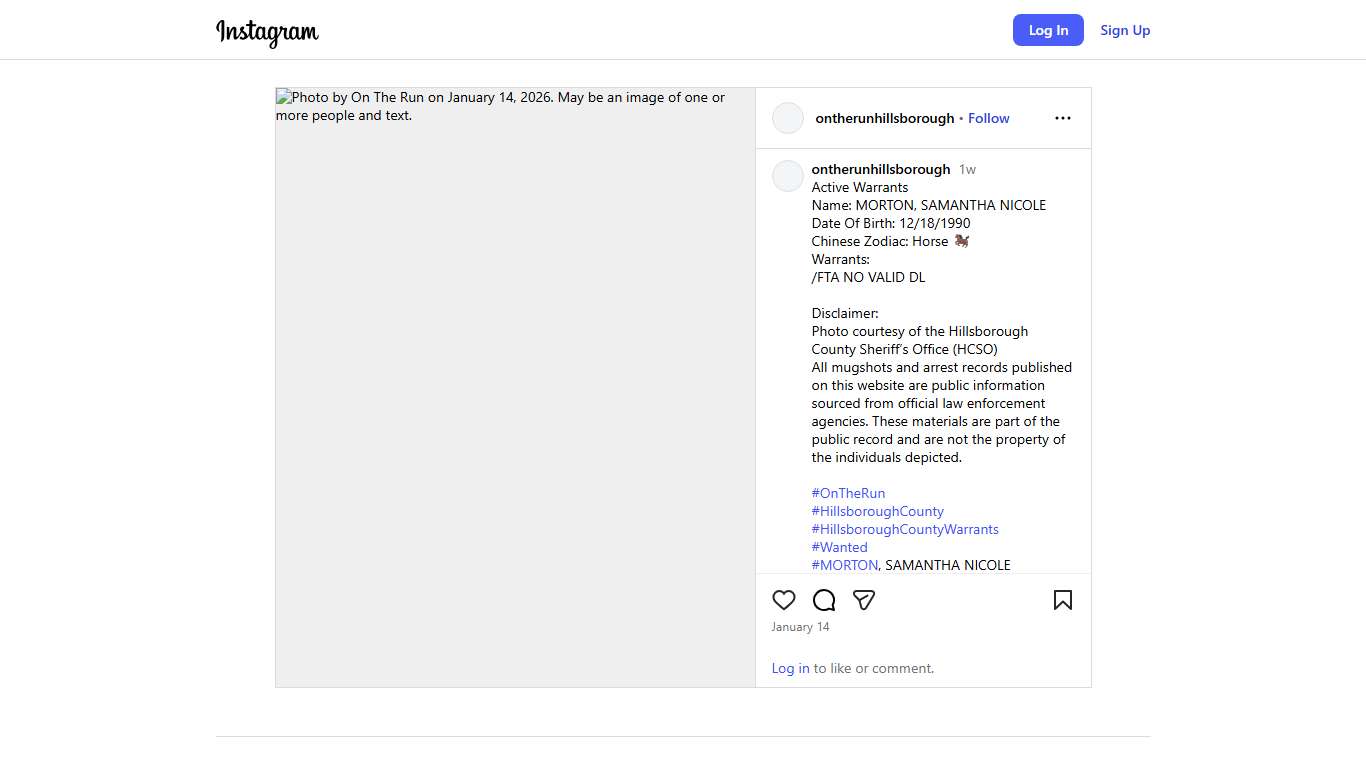The height and width of the screenshot is (768, 1366).
Task: Open ontherunhillsborough username in the caption
Action: tap(881, 169)
